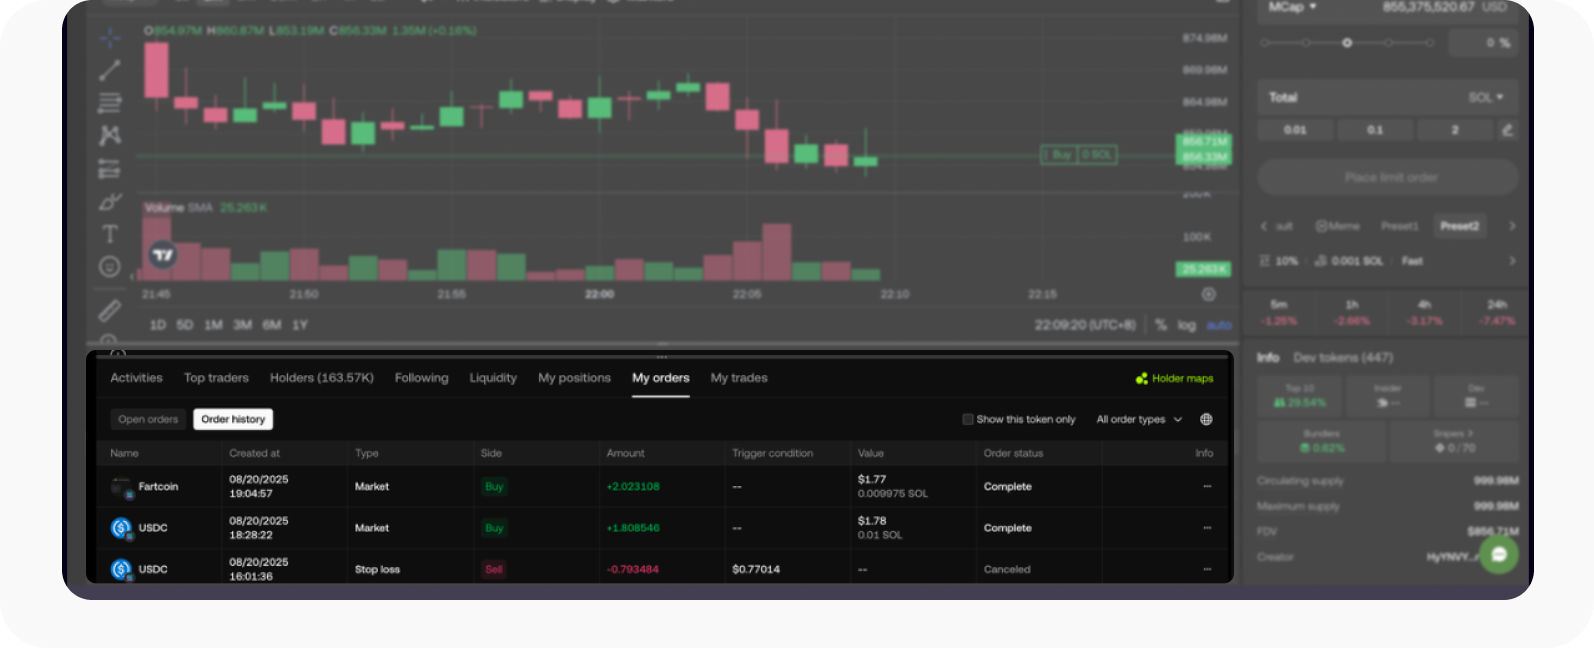This screenshot has height=648, width=1594.
Task: Select the ruler measure tool
Action: click(110, 310)
